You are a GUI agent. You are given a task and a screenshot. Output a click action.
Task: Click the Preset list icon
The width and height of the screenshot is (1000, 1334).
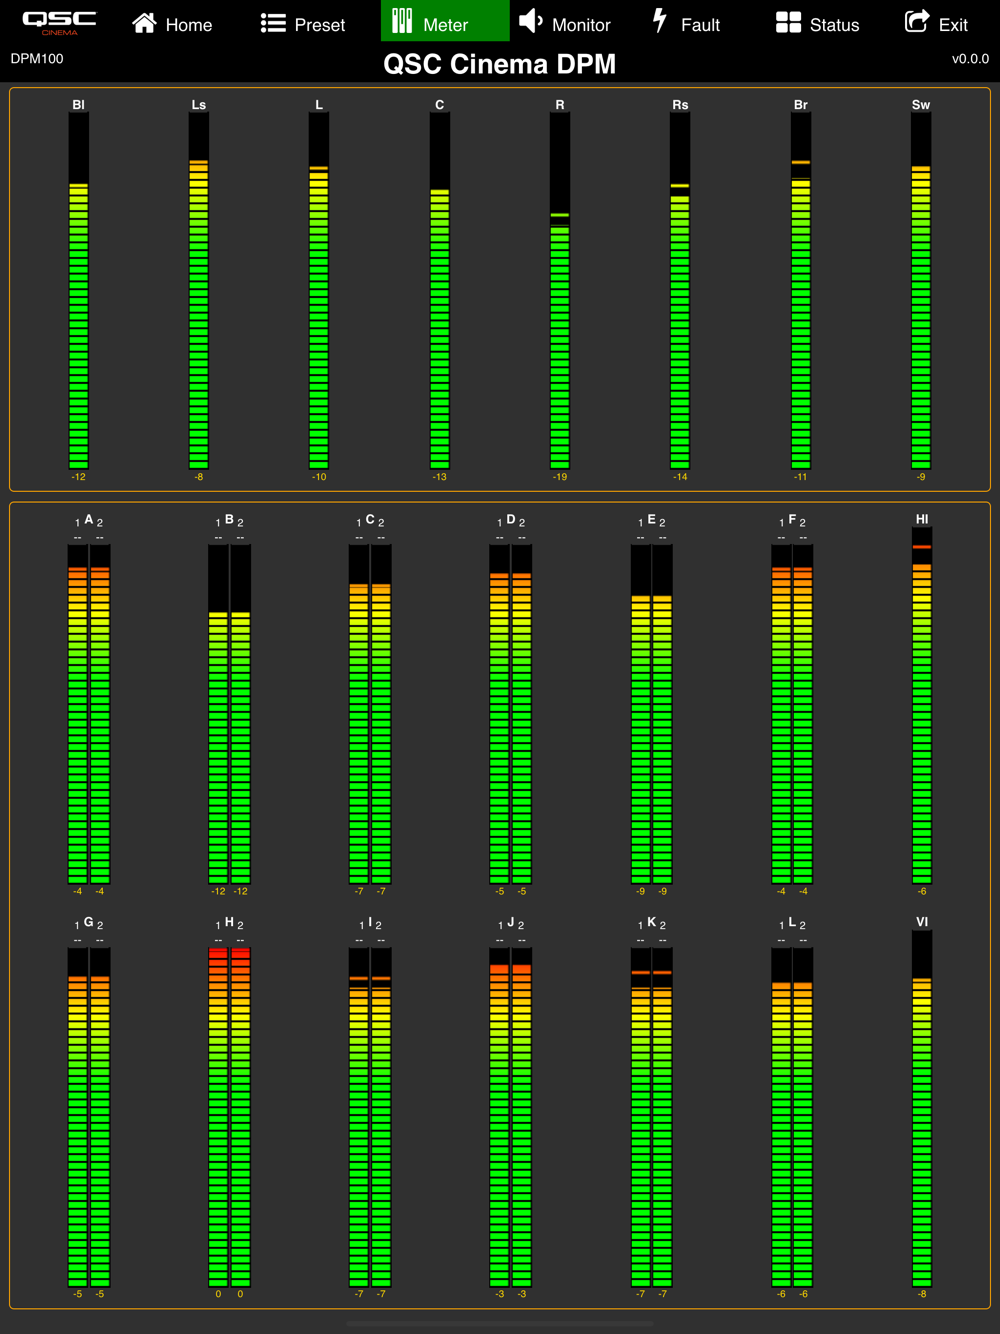pos(273,23)
